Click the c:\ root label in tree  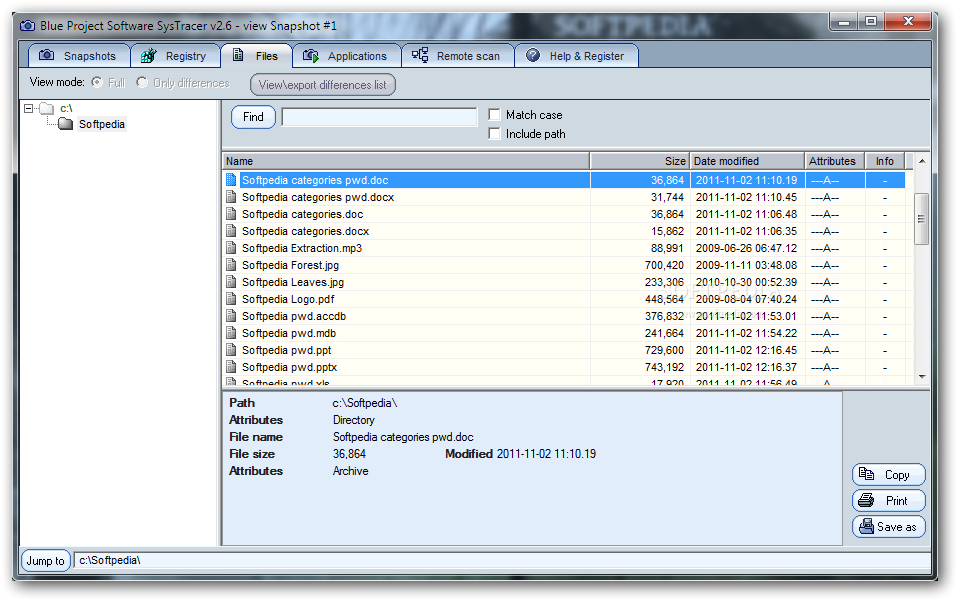point(66,108)
